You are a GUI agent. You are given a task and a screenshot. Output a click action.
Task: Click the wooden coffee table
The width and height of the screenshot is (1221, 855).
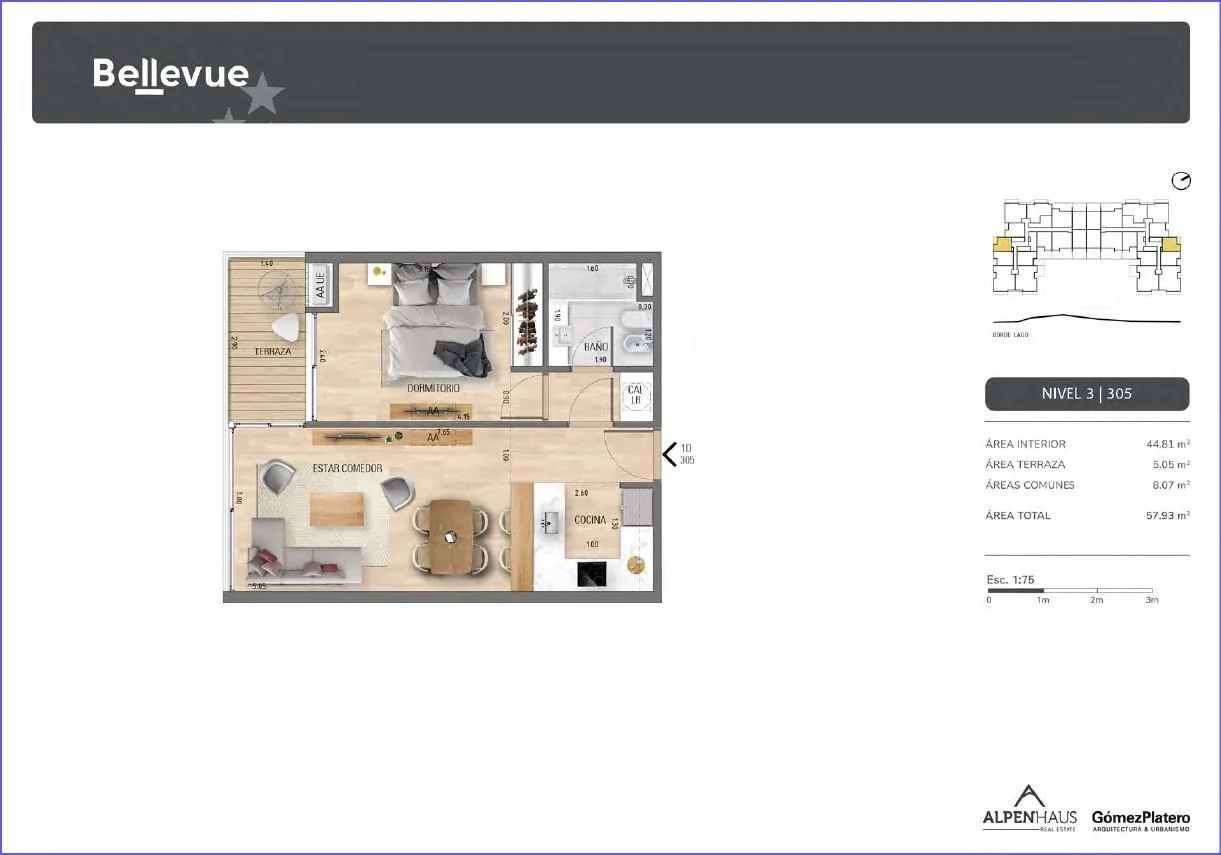click(x=337, y=509)
